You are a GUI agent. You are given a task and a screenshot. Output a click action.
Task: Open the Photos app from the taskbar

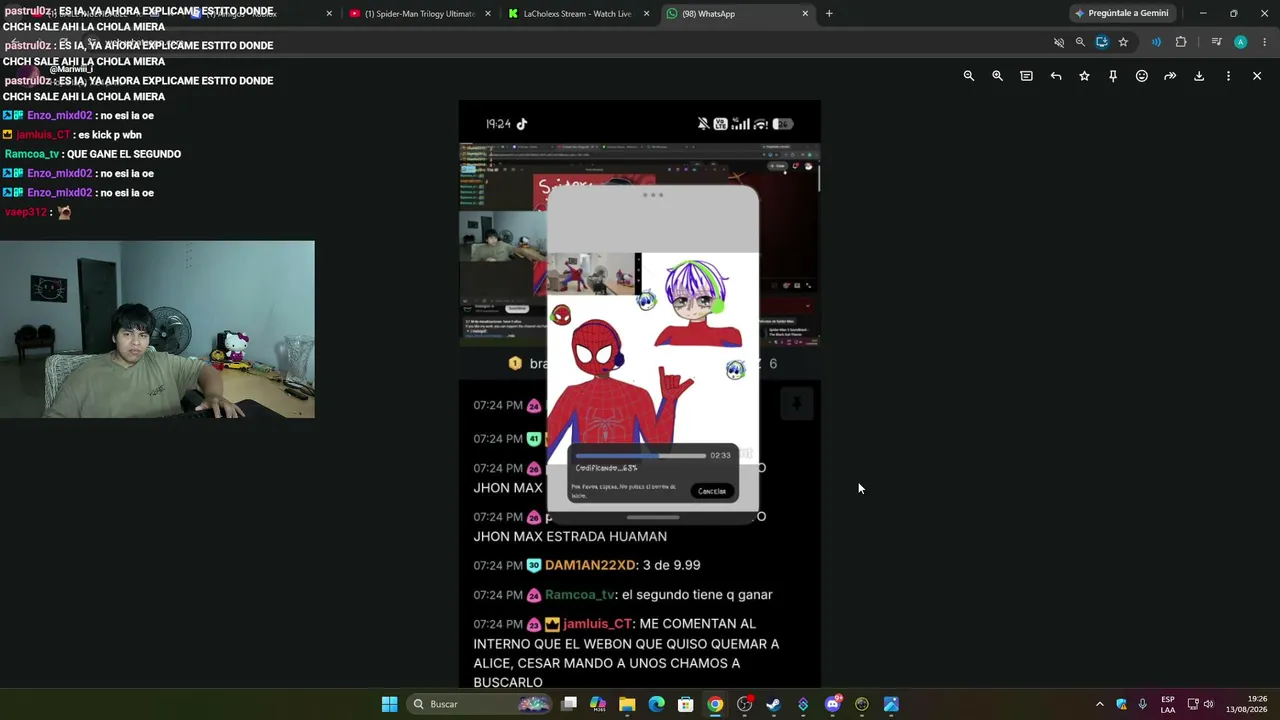coord(891,704)
